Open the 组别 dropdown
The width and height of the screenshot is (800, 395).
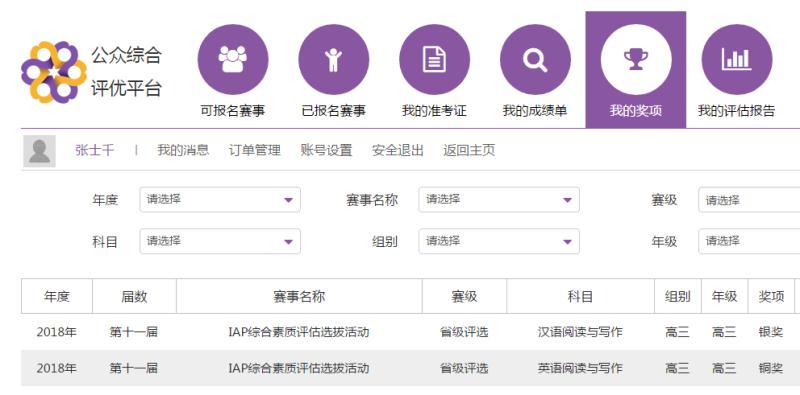pyautogui.click(x=499, y=241)
